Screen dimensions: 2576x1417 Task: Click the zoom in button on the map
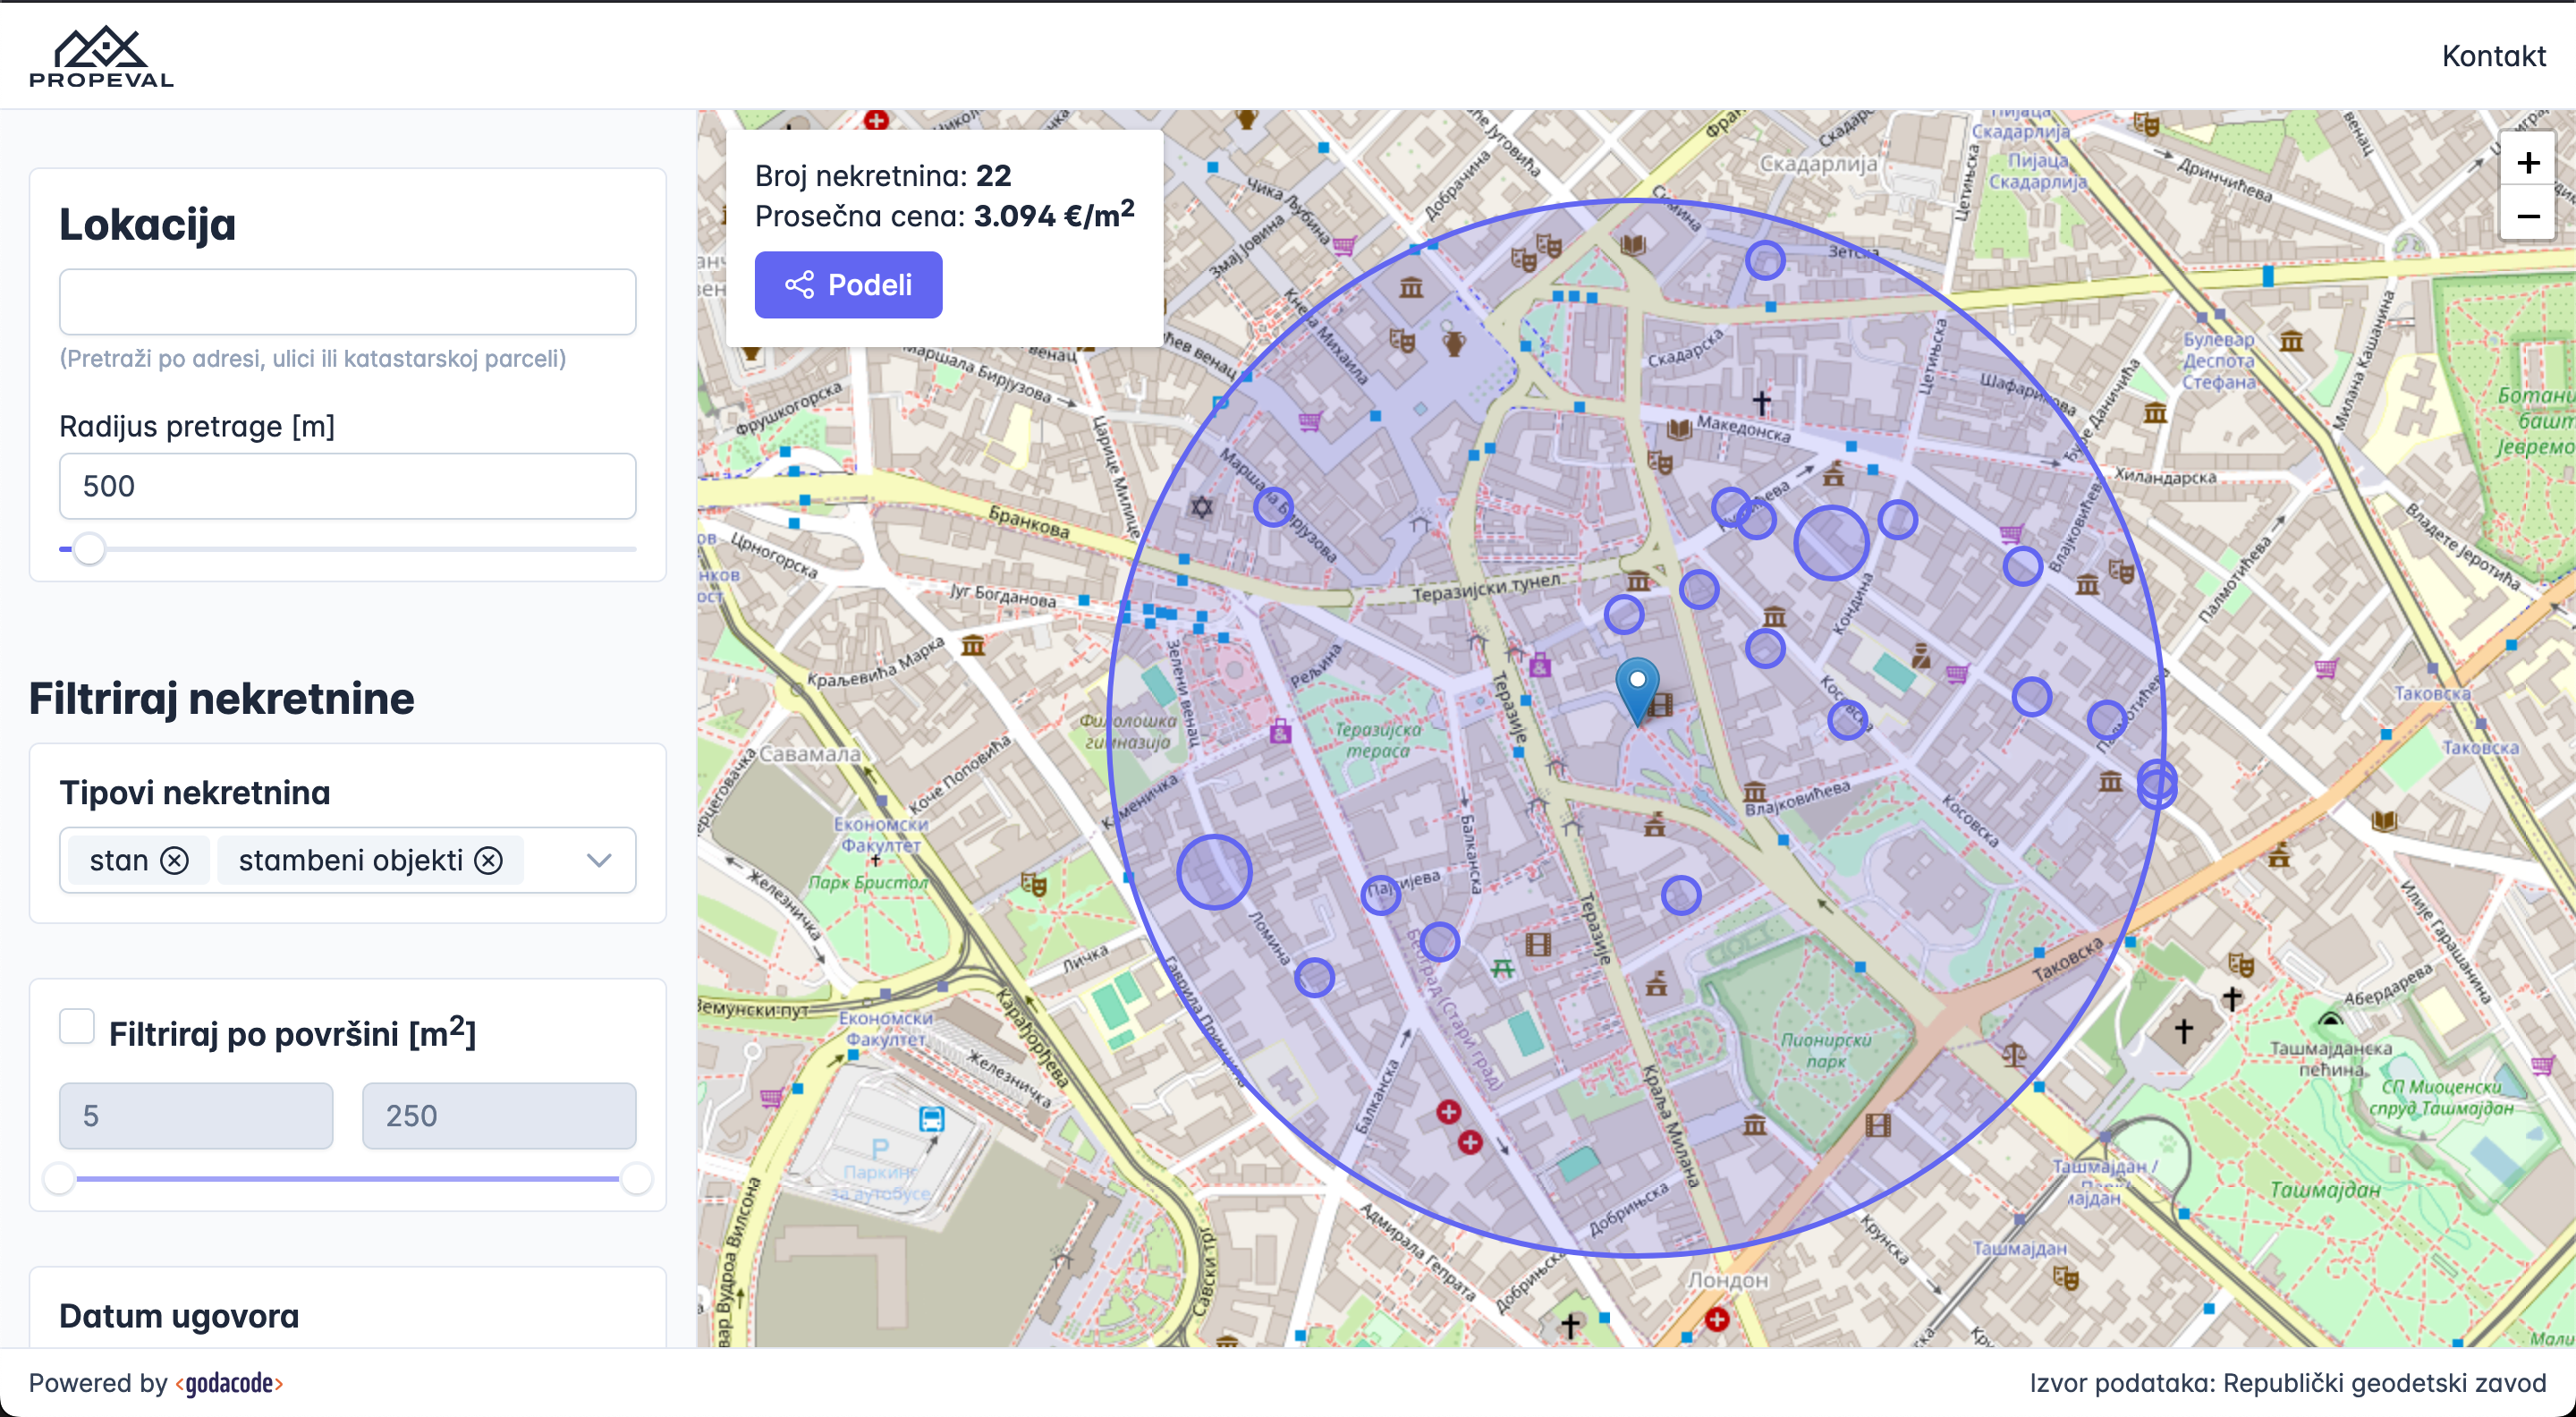(2529, 161)
